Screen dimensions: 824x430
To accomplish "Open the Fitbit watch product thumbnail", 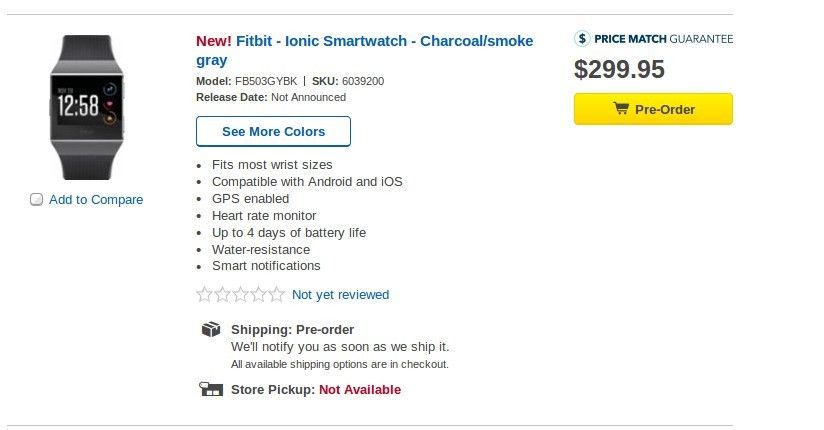I will pyautogui.click(x=89, y=107).
